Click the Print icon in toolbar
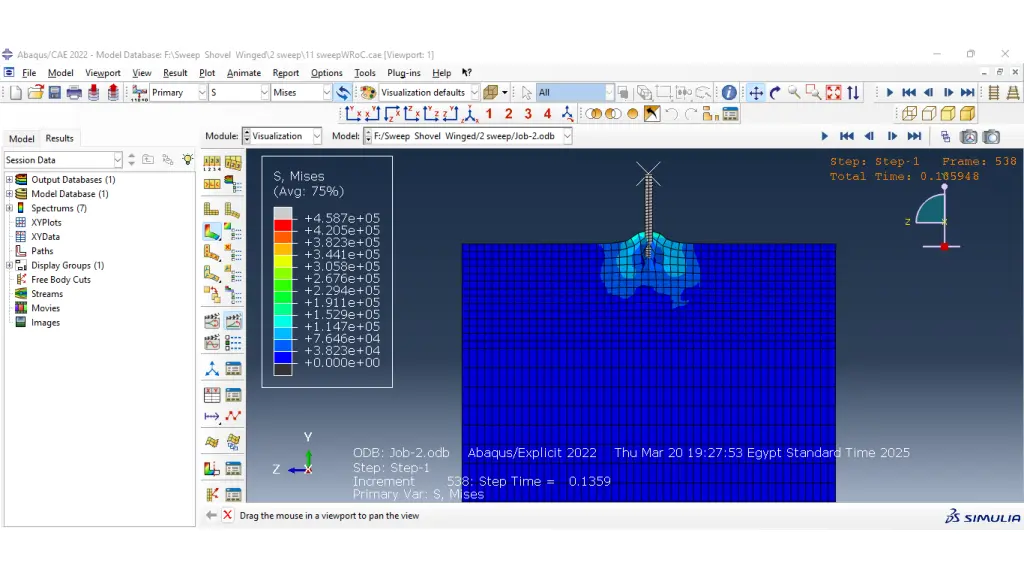The image size is (1024, 576). [74, 93]
